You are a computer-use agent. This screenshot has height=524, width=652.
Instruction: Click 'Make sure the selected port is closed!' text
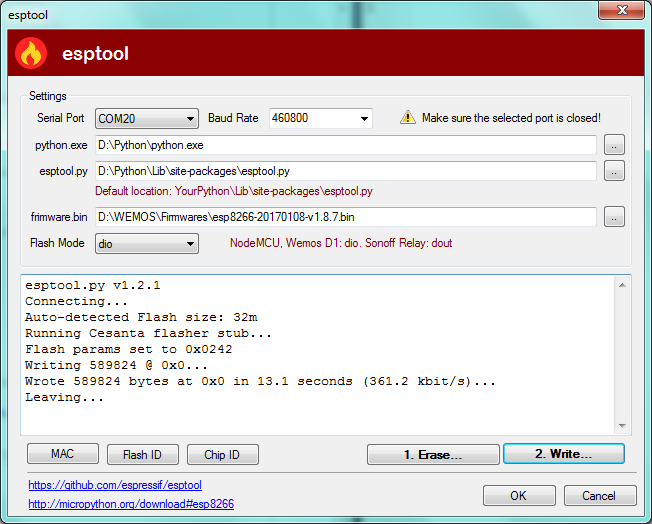(511, 118)
